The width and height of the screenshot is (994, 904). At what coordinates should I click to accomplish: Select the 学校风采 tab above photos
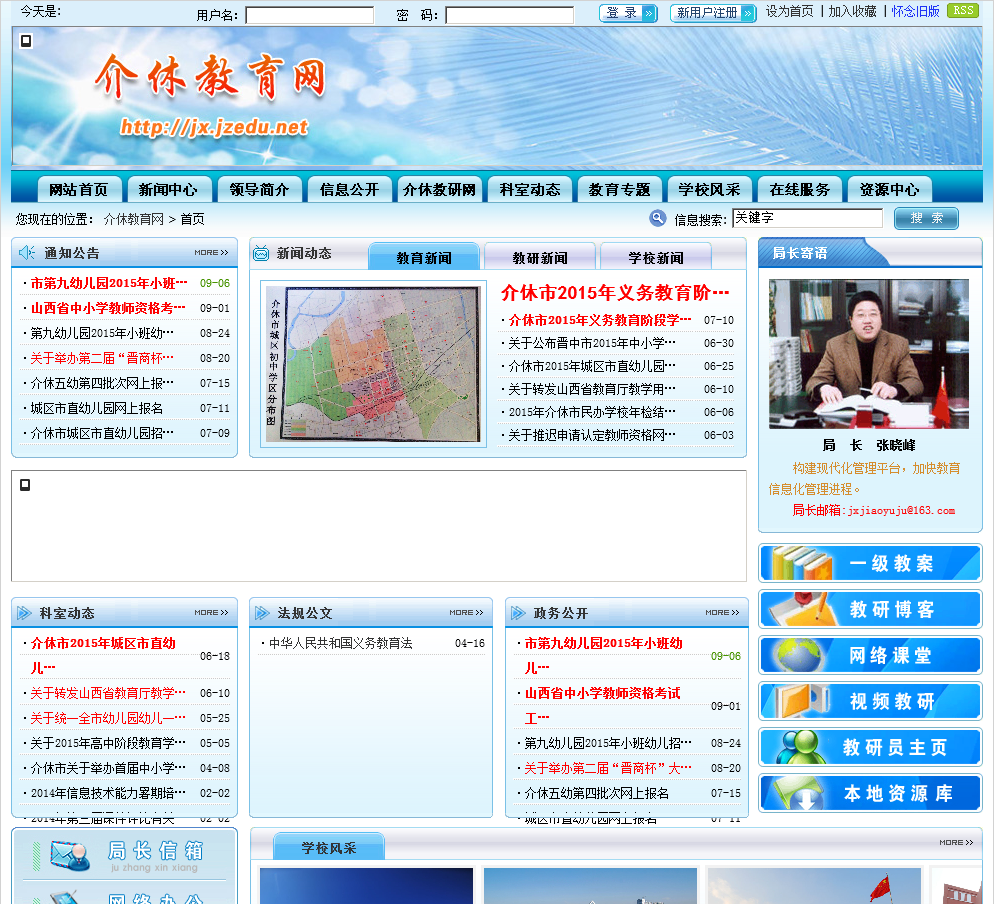tap(329, 847)
